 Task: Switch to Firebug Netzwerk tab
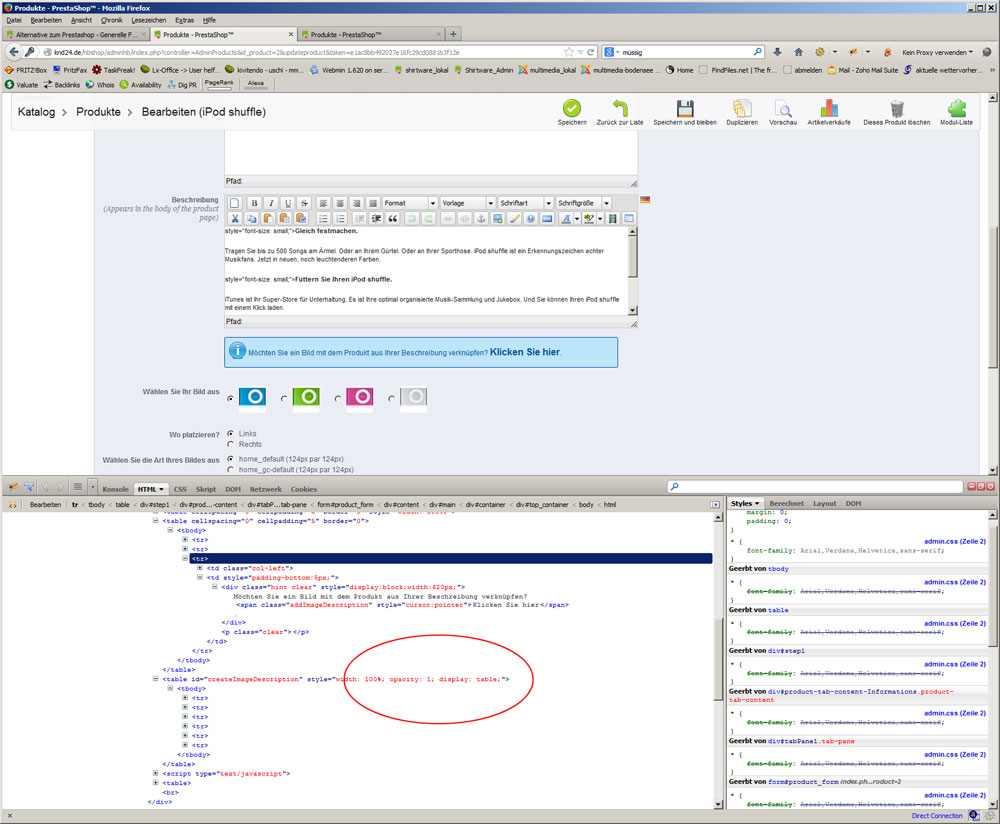pyautogui.click(x=265, y=489)
